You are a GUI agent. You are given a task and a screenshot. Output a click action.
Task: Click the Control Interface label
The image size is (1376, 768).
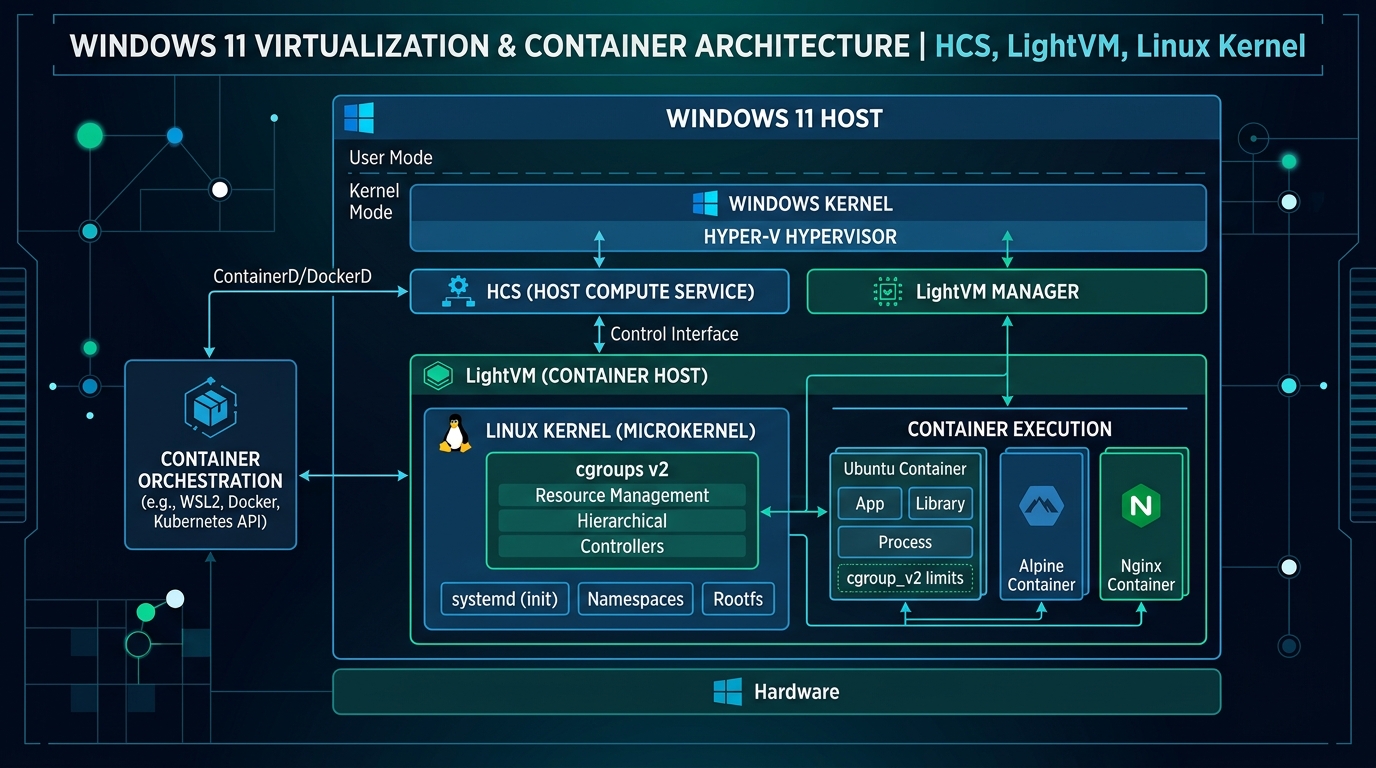pos(674,334)
